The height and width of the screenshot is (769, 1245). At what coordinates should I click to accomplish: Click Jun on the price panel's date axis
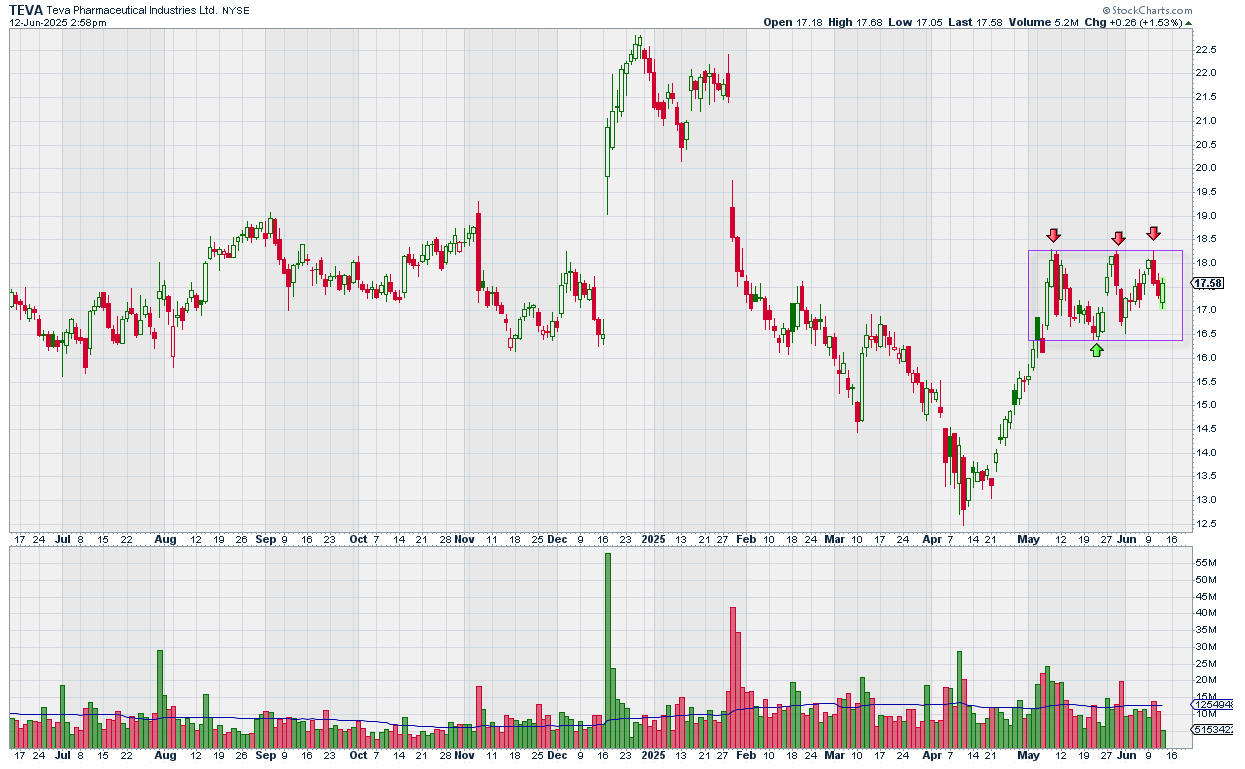(x=1126, y=540)
